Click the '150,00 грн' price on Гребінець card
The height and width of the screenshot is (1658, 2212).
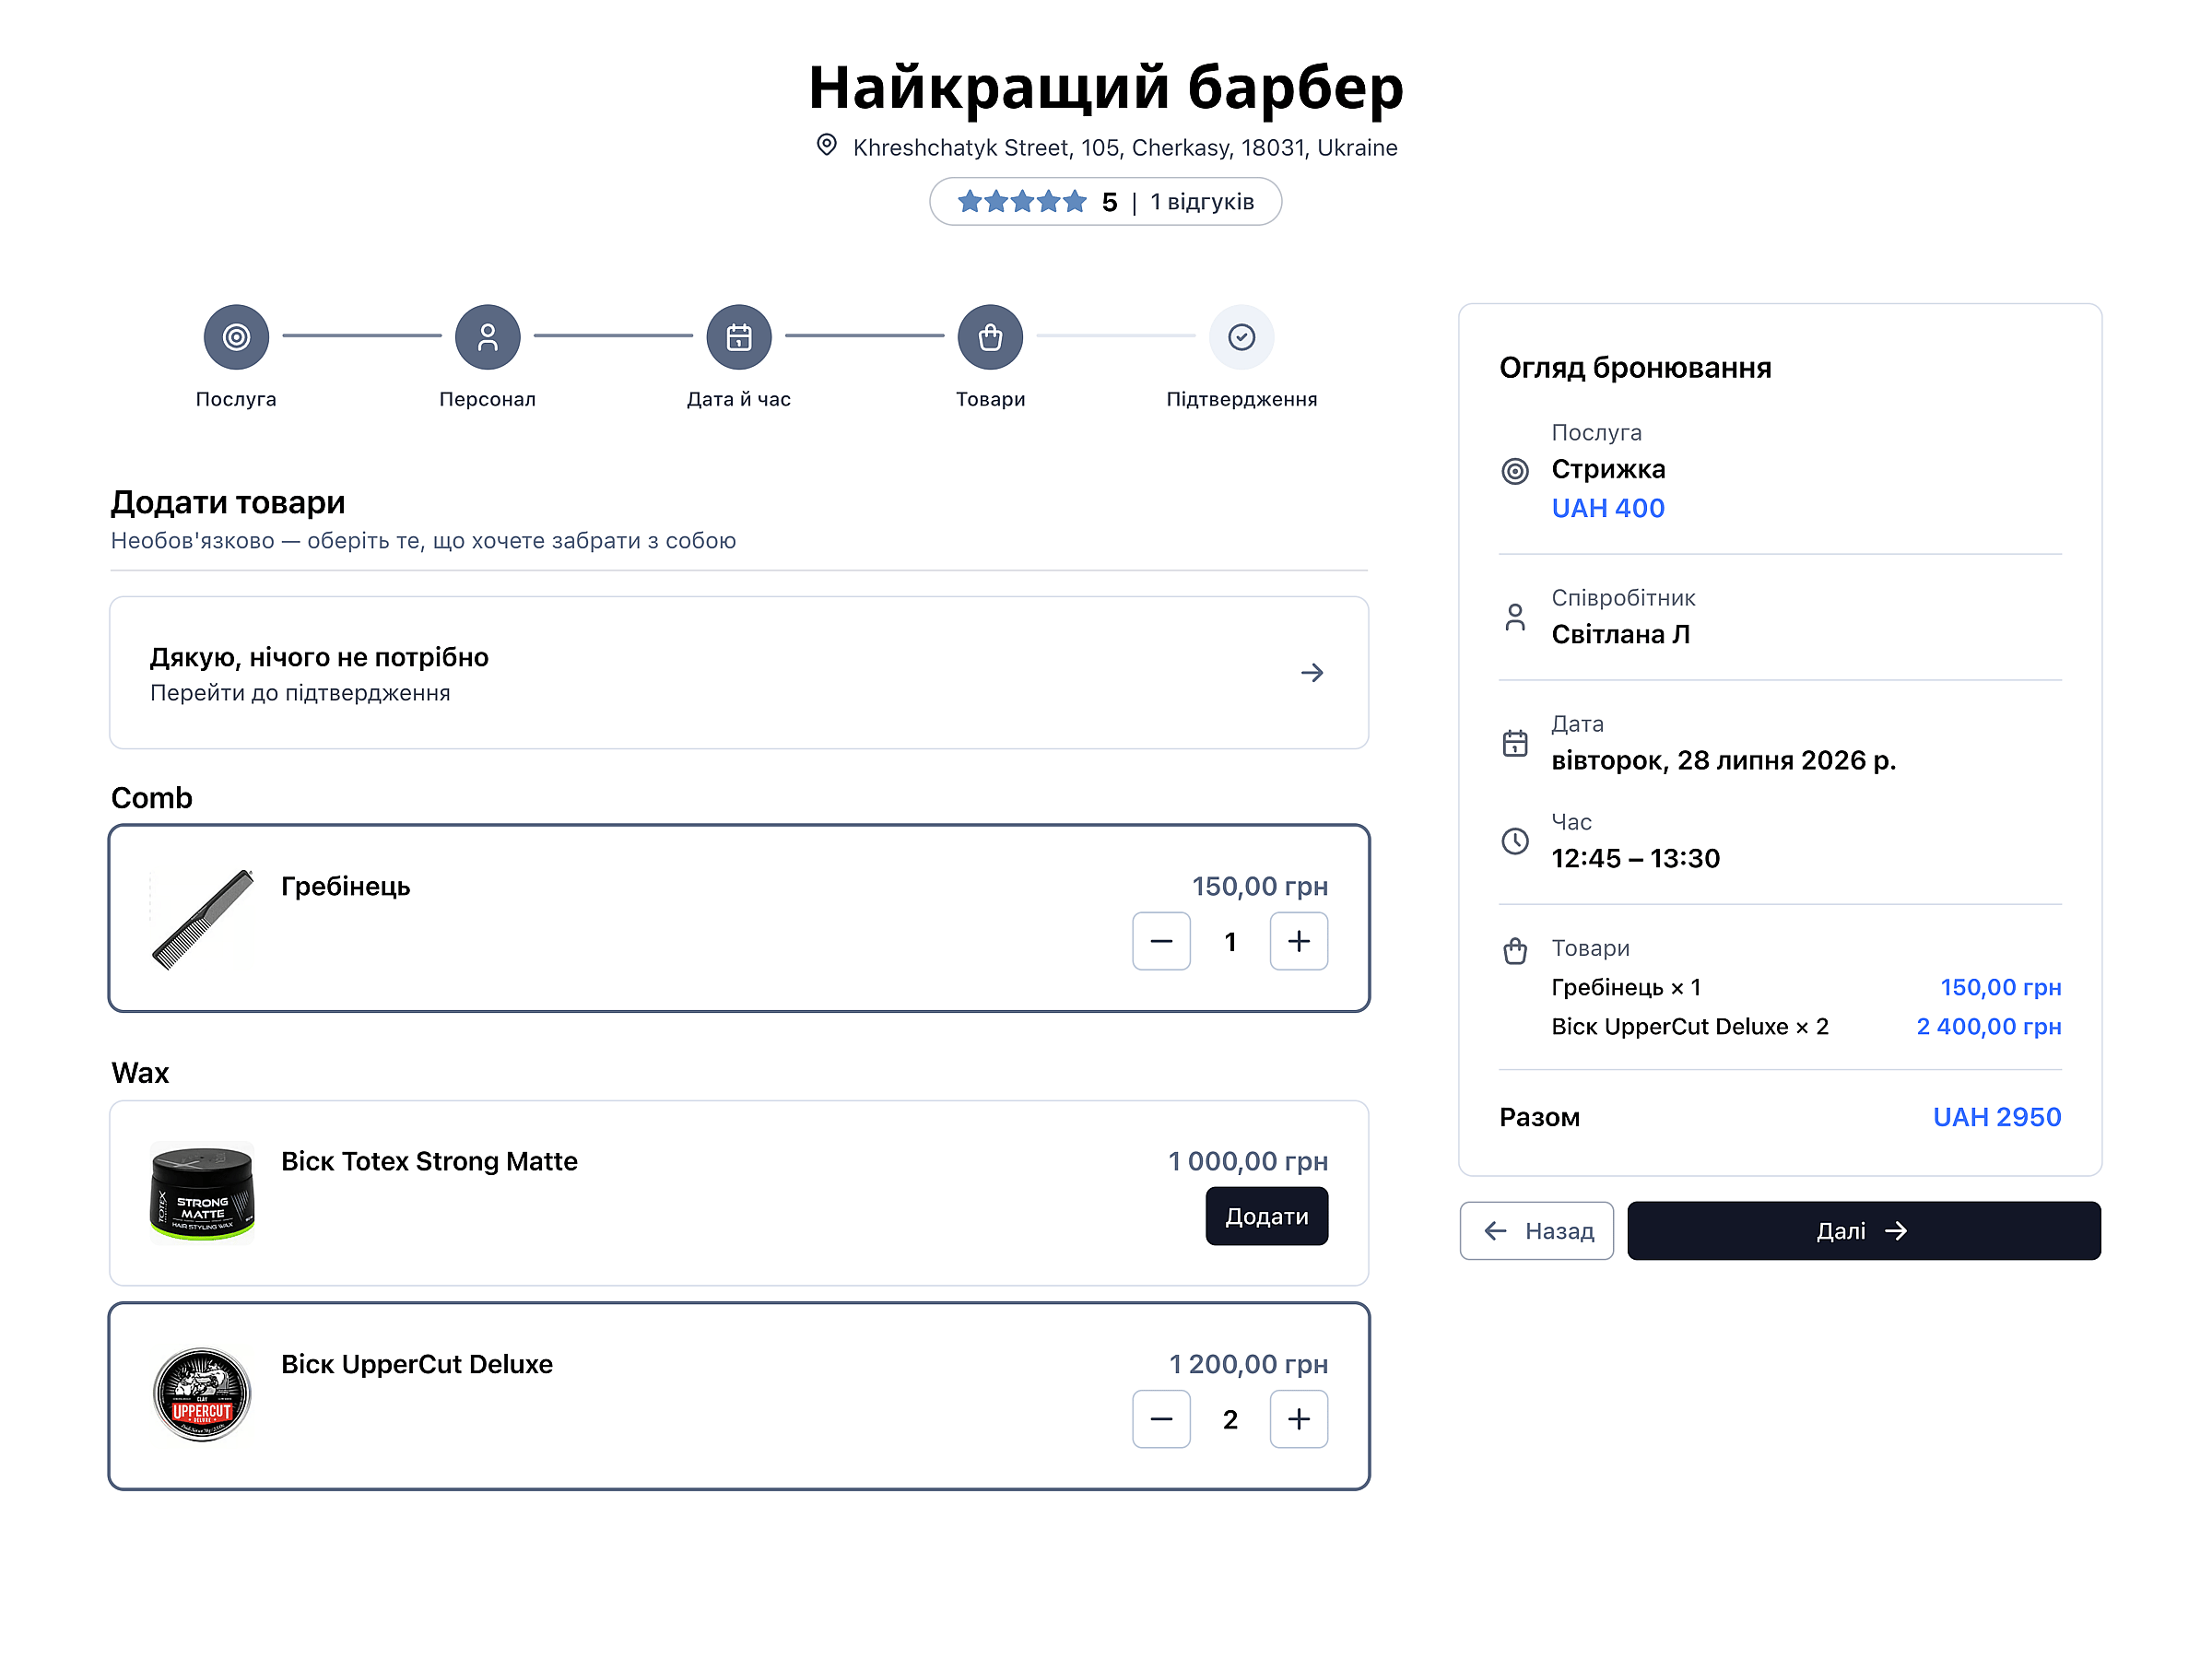[1260, 886]
